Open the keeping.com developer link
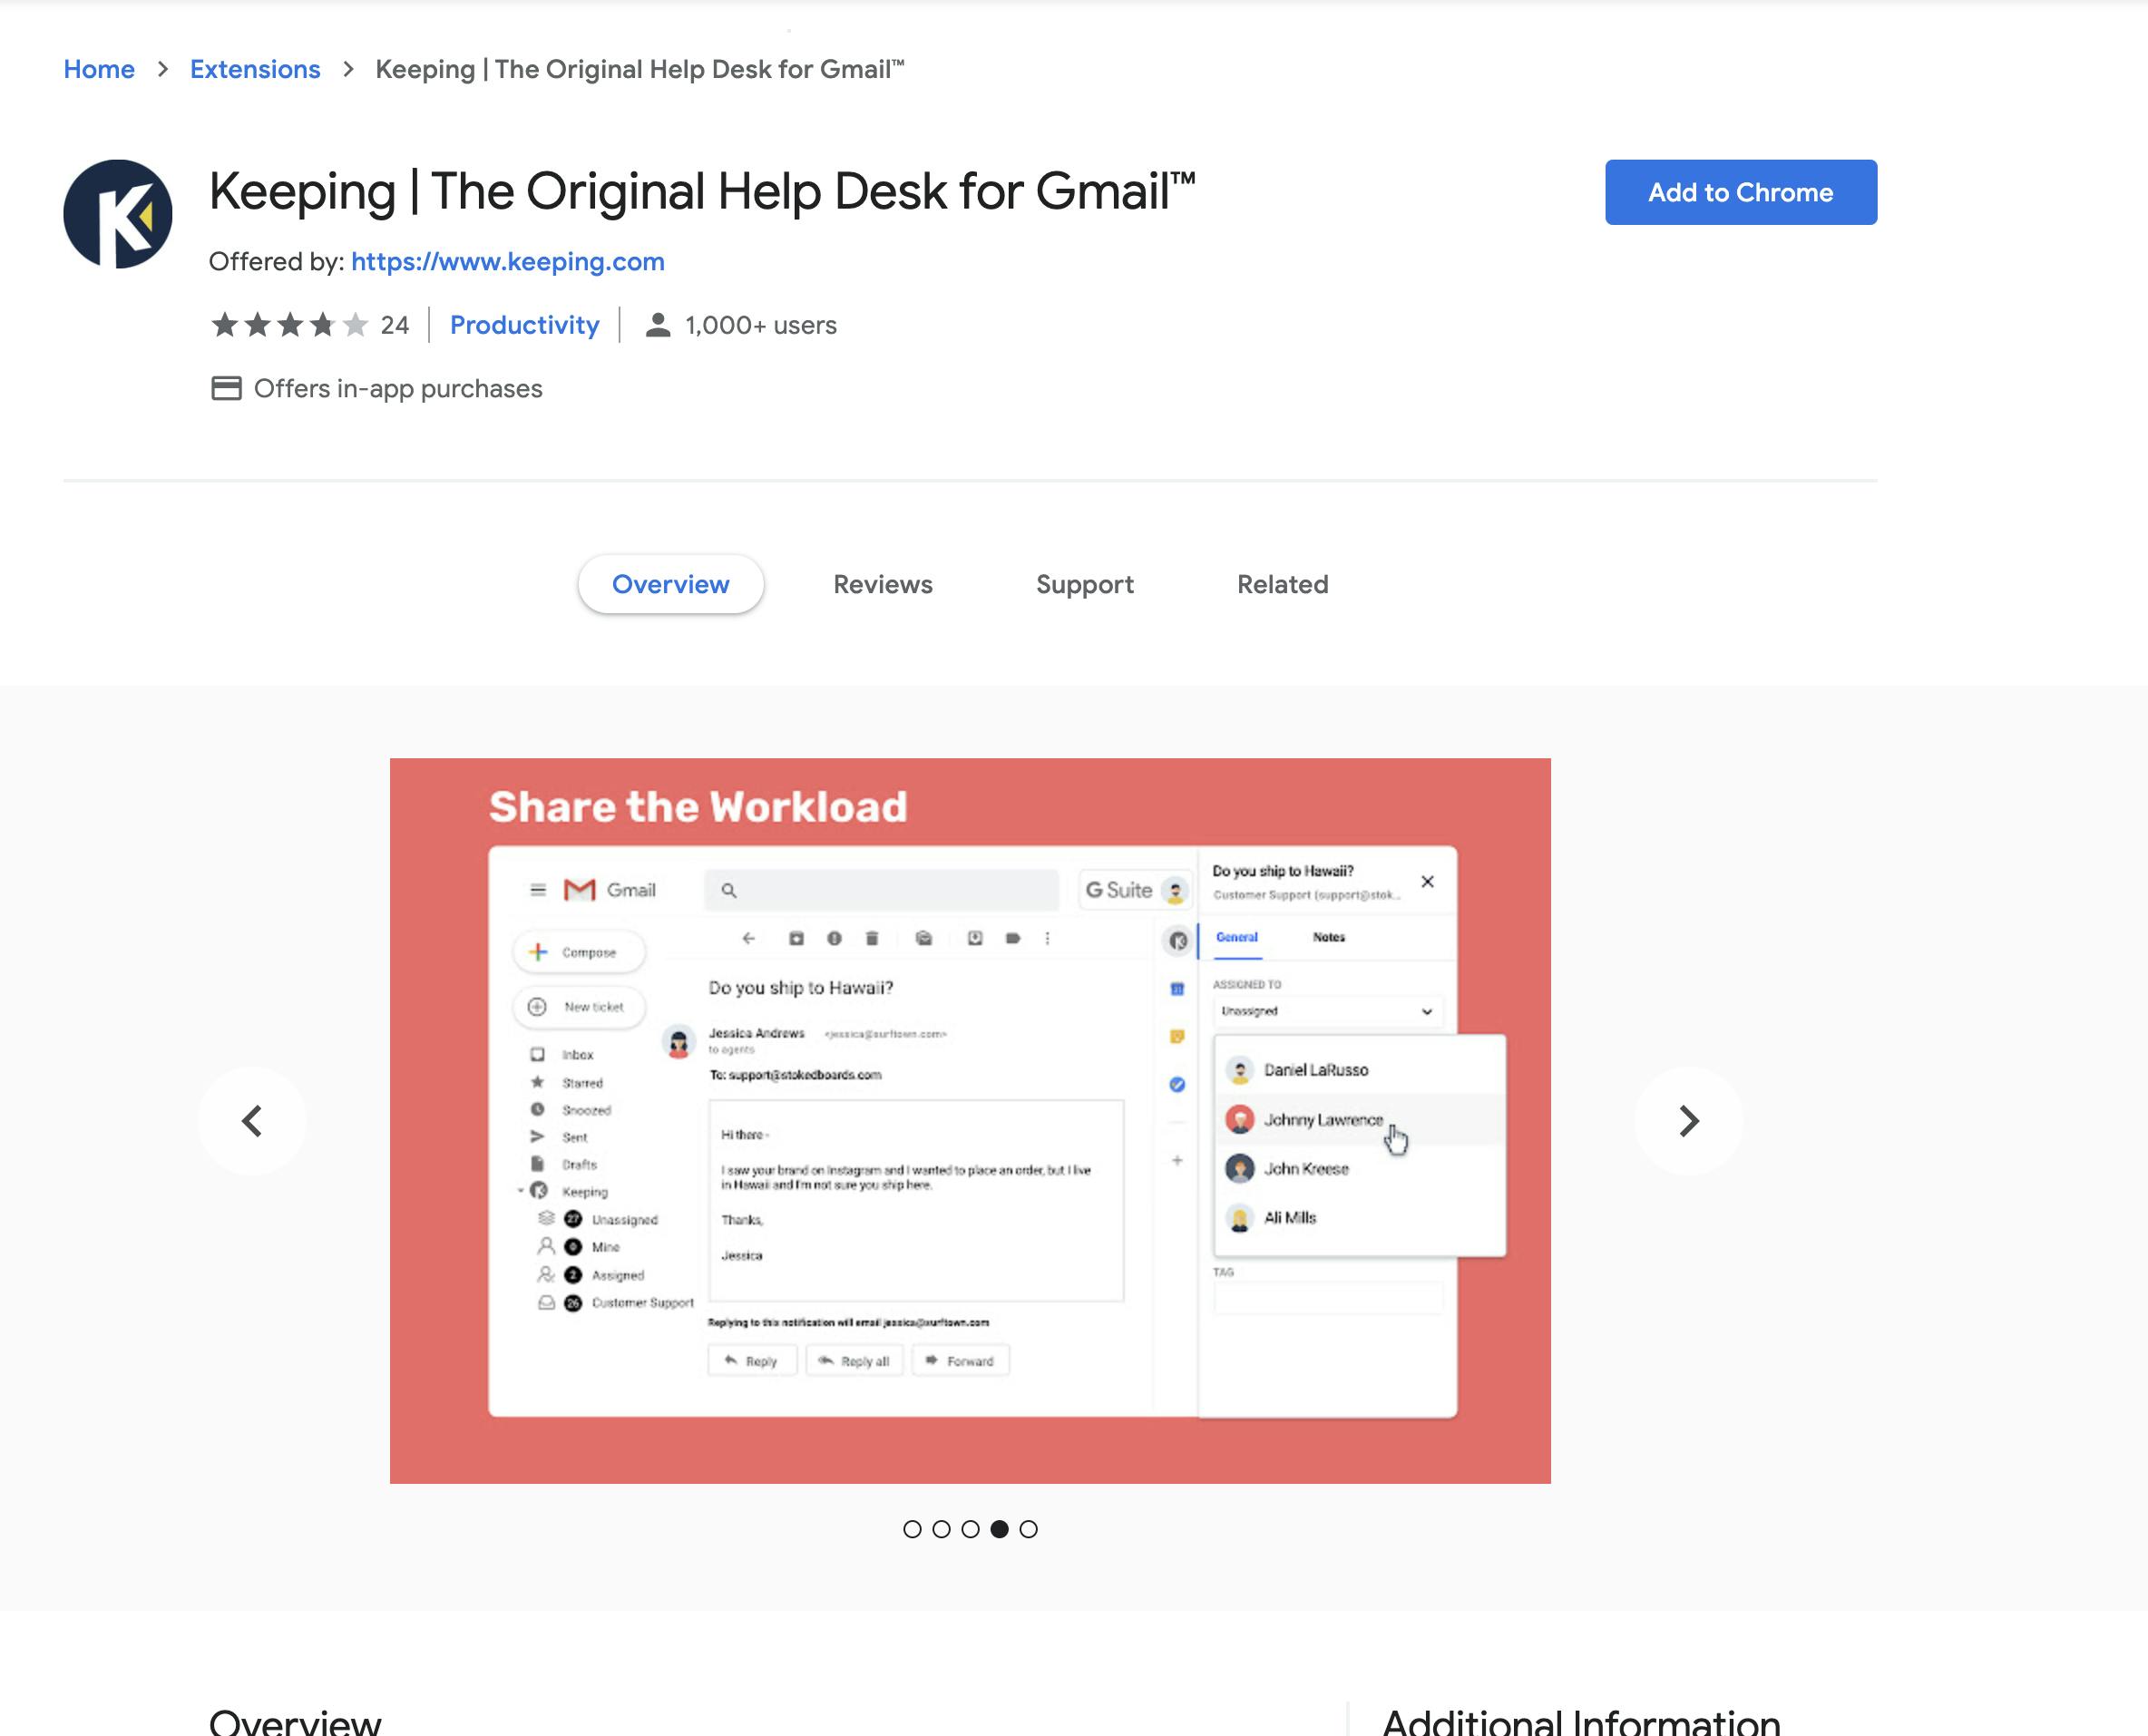Viewport: 2148px width, 1736px height. coord(507,261)
